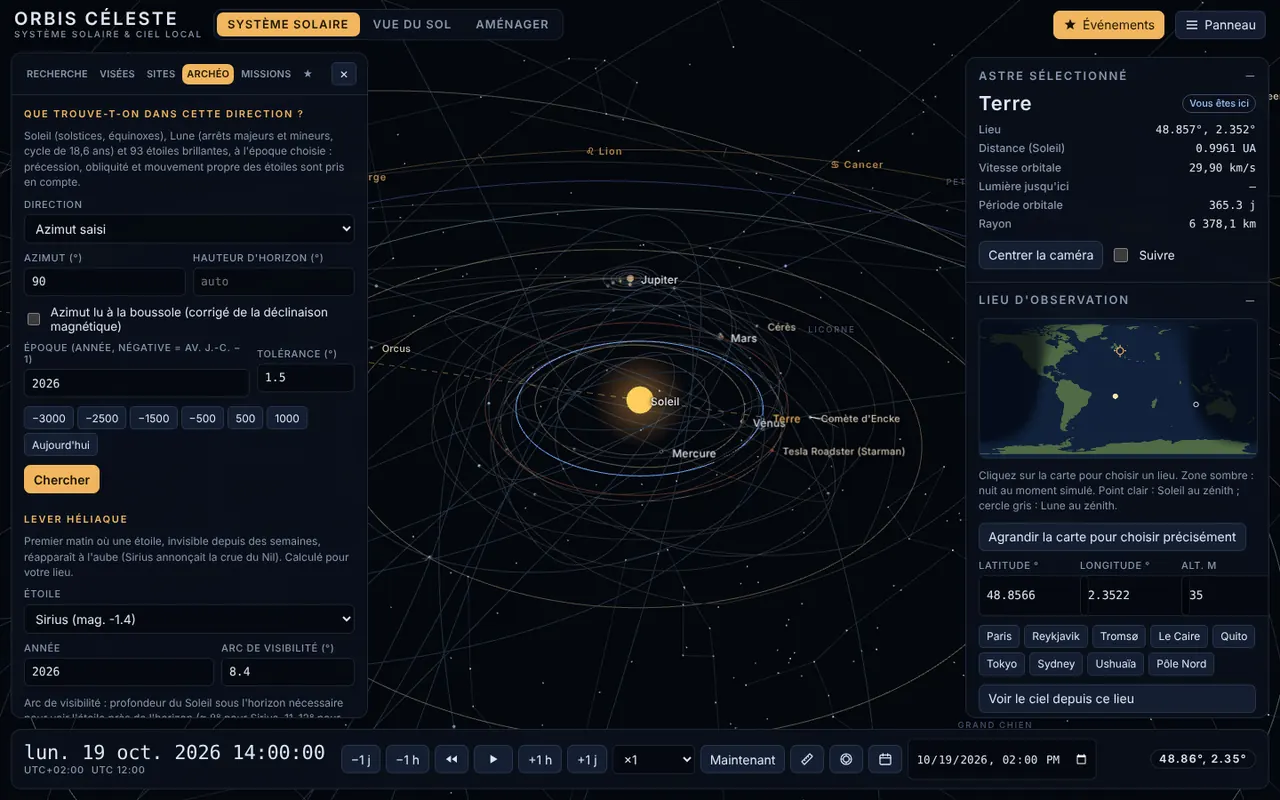Toggle the Suivre checkbox

tap(1121, 255)
